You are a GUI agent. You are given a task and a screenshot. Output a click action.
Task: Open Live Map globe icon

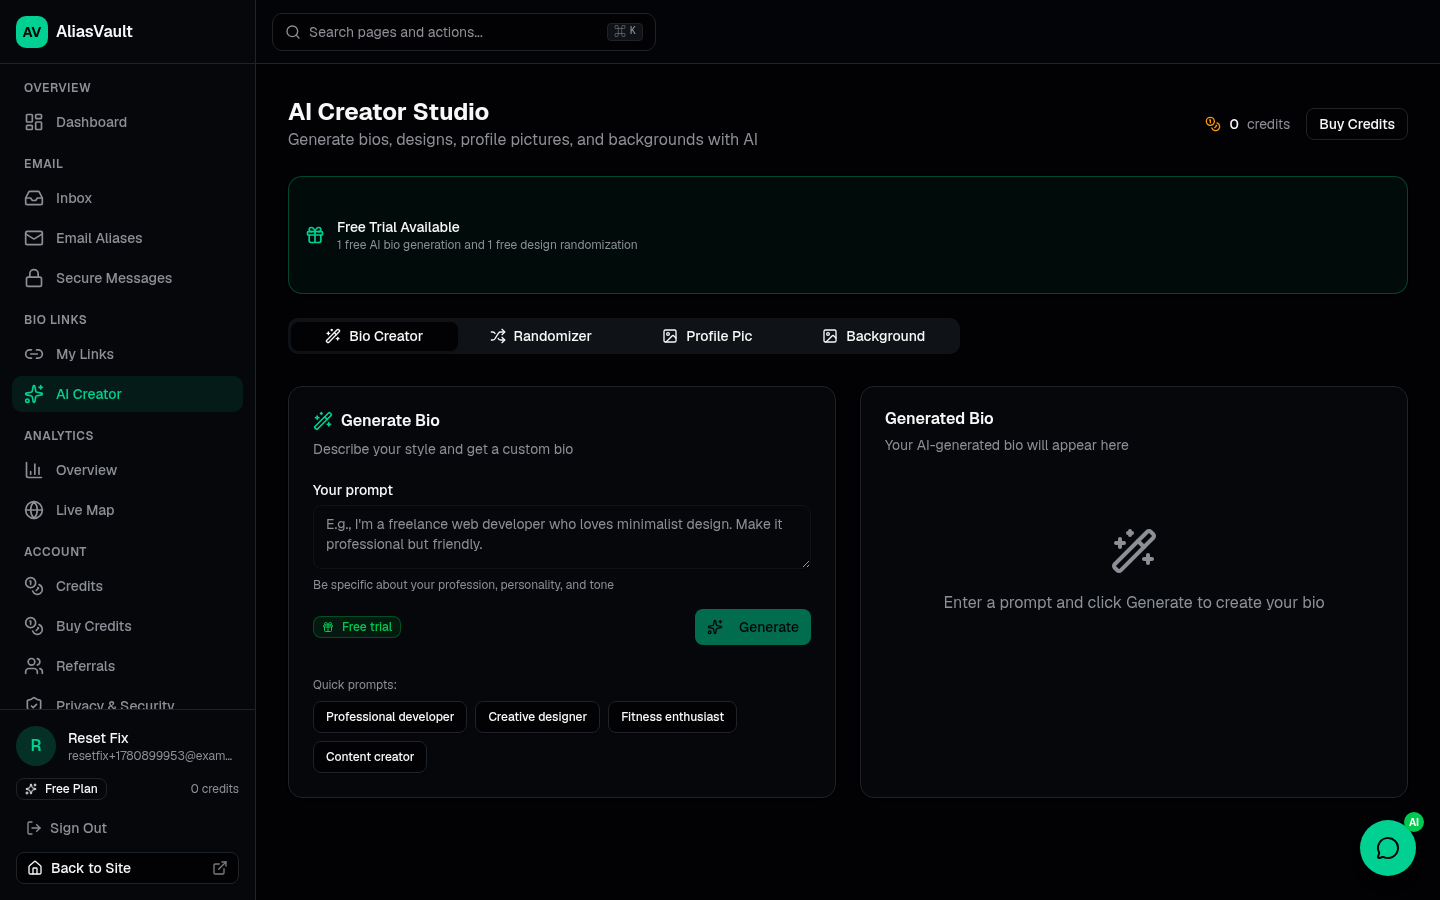click(x=34, y=510)
